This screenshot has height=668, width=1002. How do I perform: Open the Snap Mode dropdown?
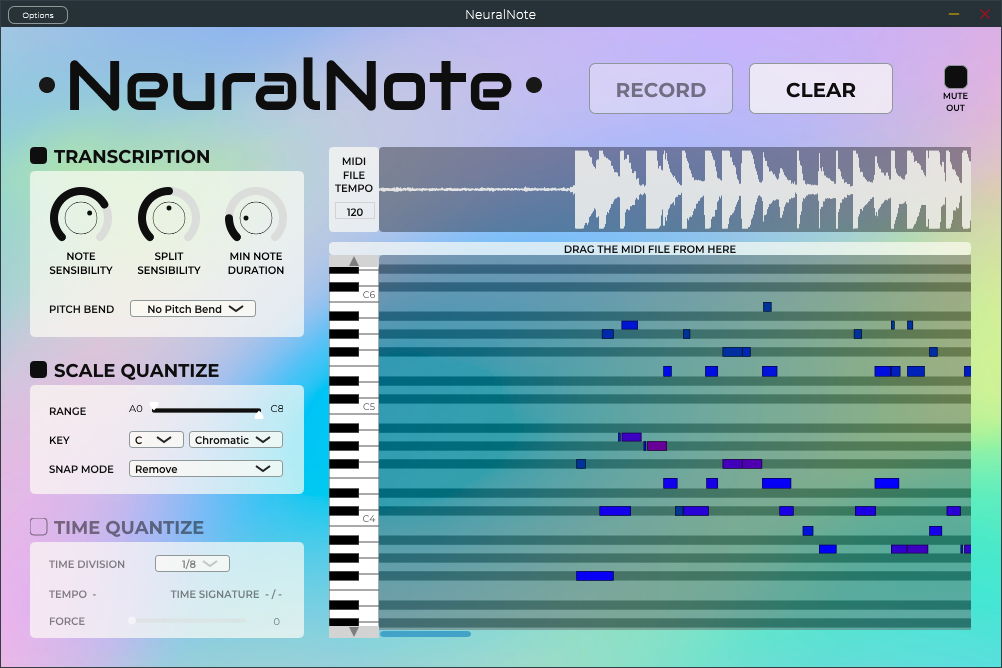[206, 469]
